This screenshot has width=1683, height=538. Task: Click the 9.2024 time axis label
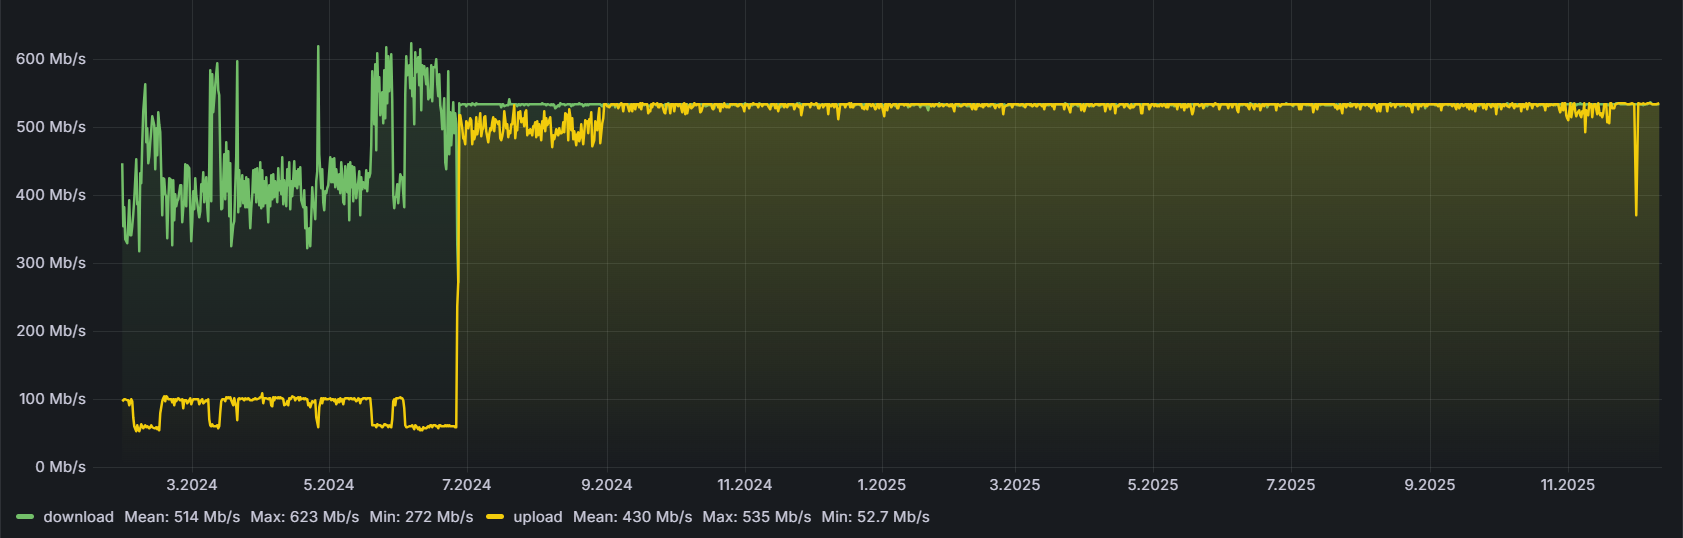(x=606, y=485)
